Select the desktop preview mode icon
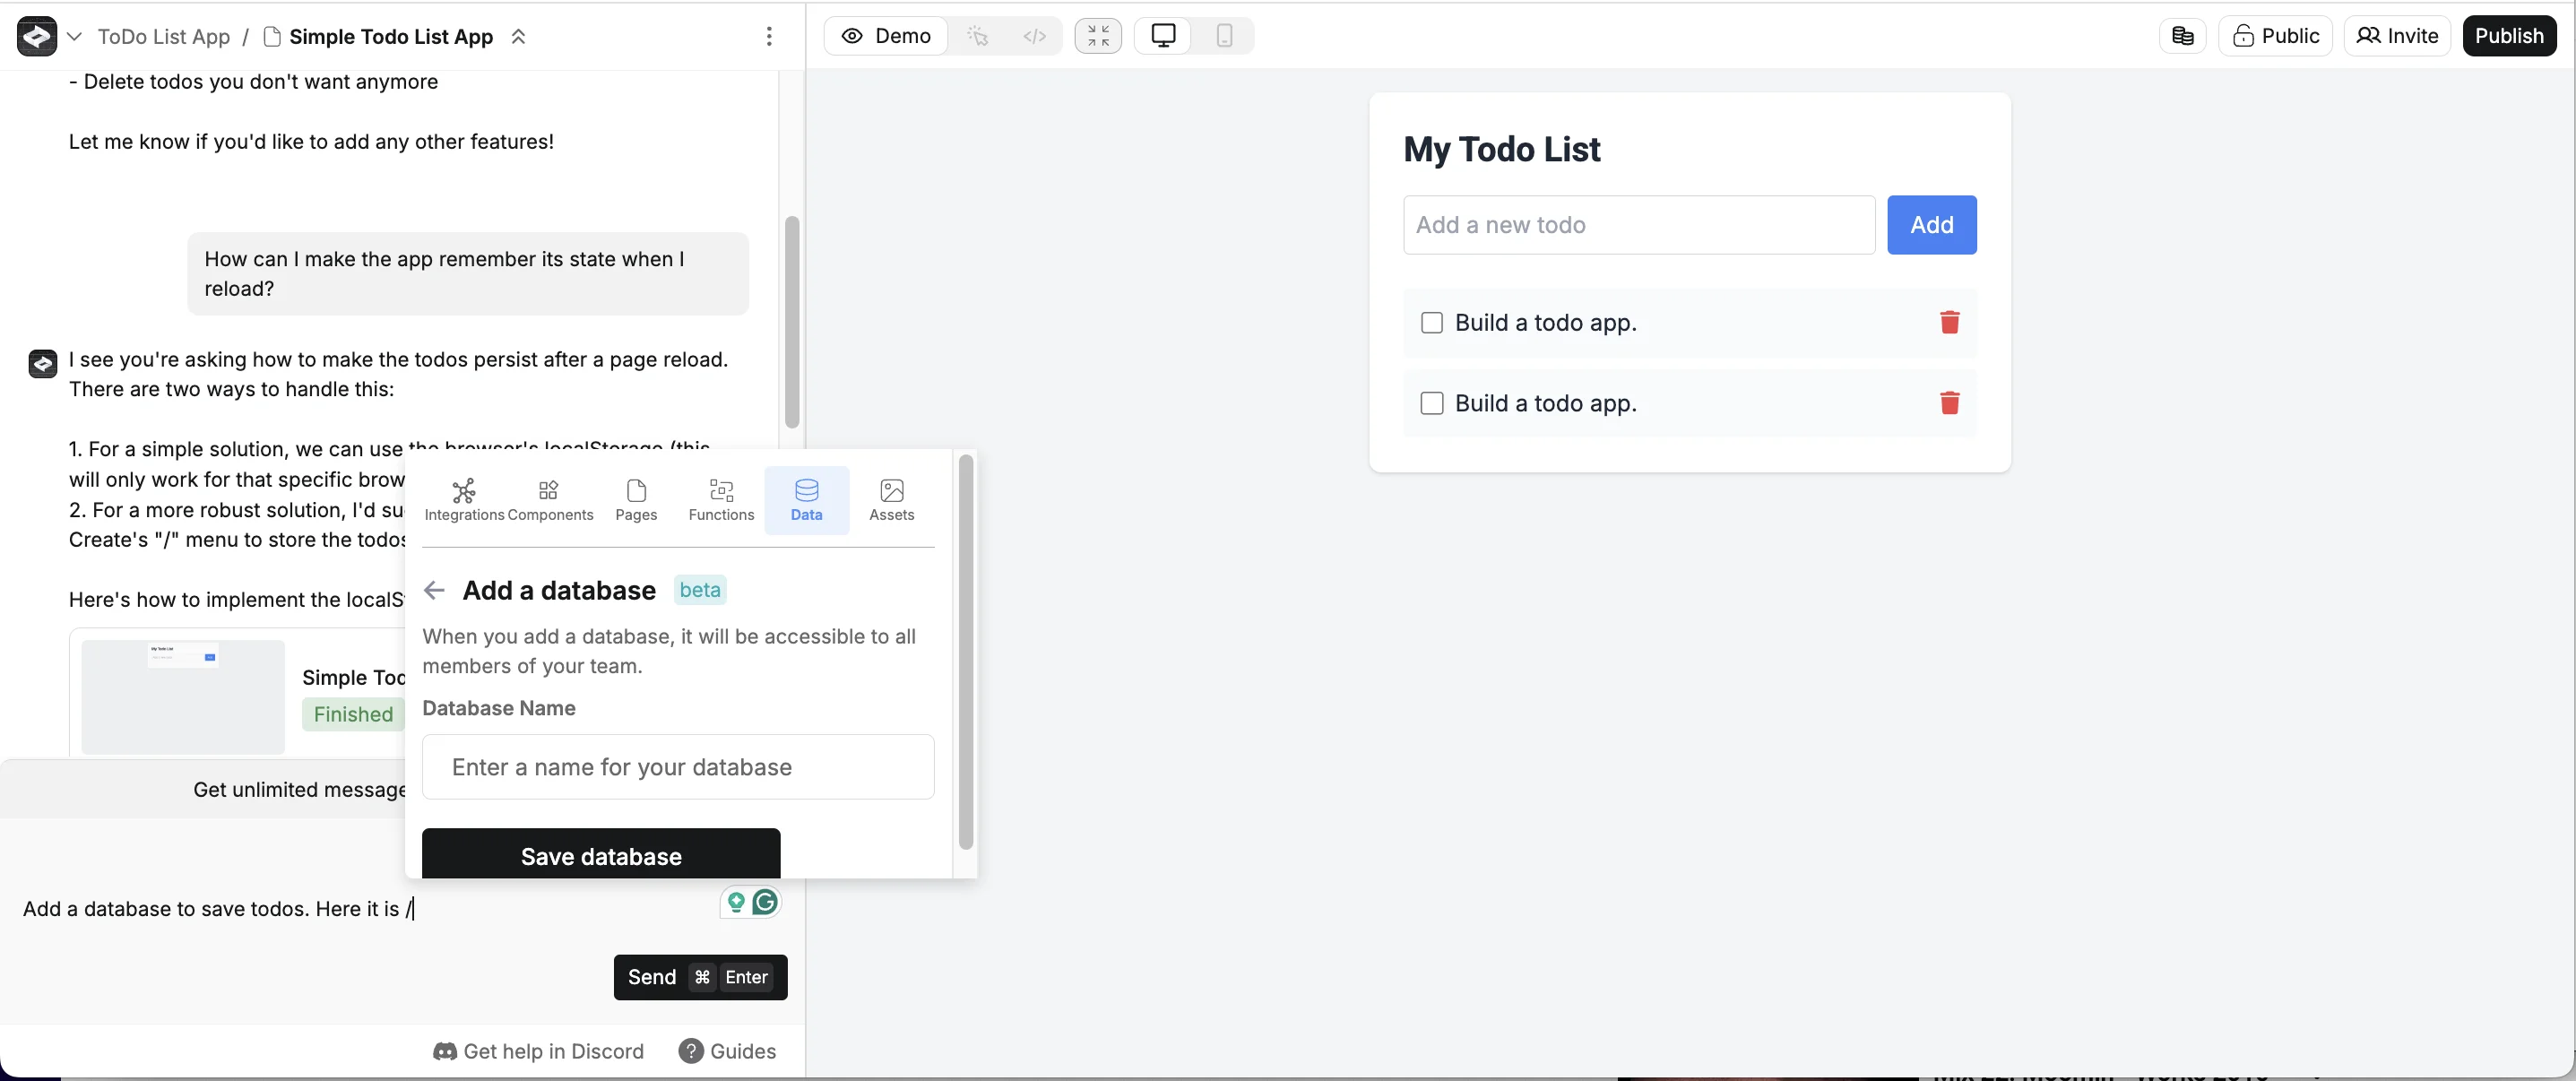 tap(1163, 36)
